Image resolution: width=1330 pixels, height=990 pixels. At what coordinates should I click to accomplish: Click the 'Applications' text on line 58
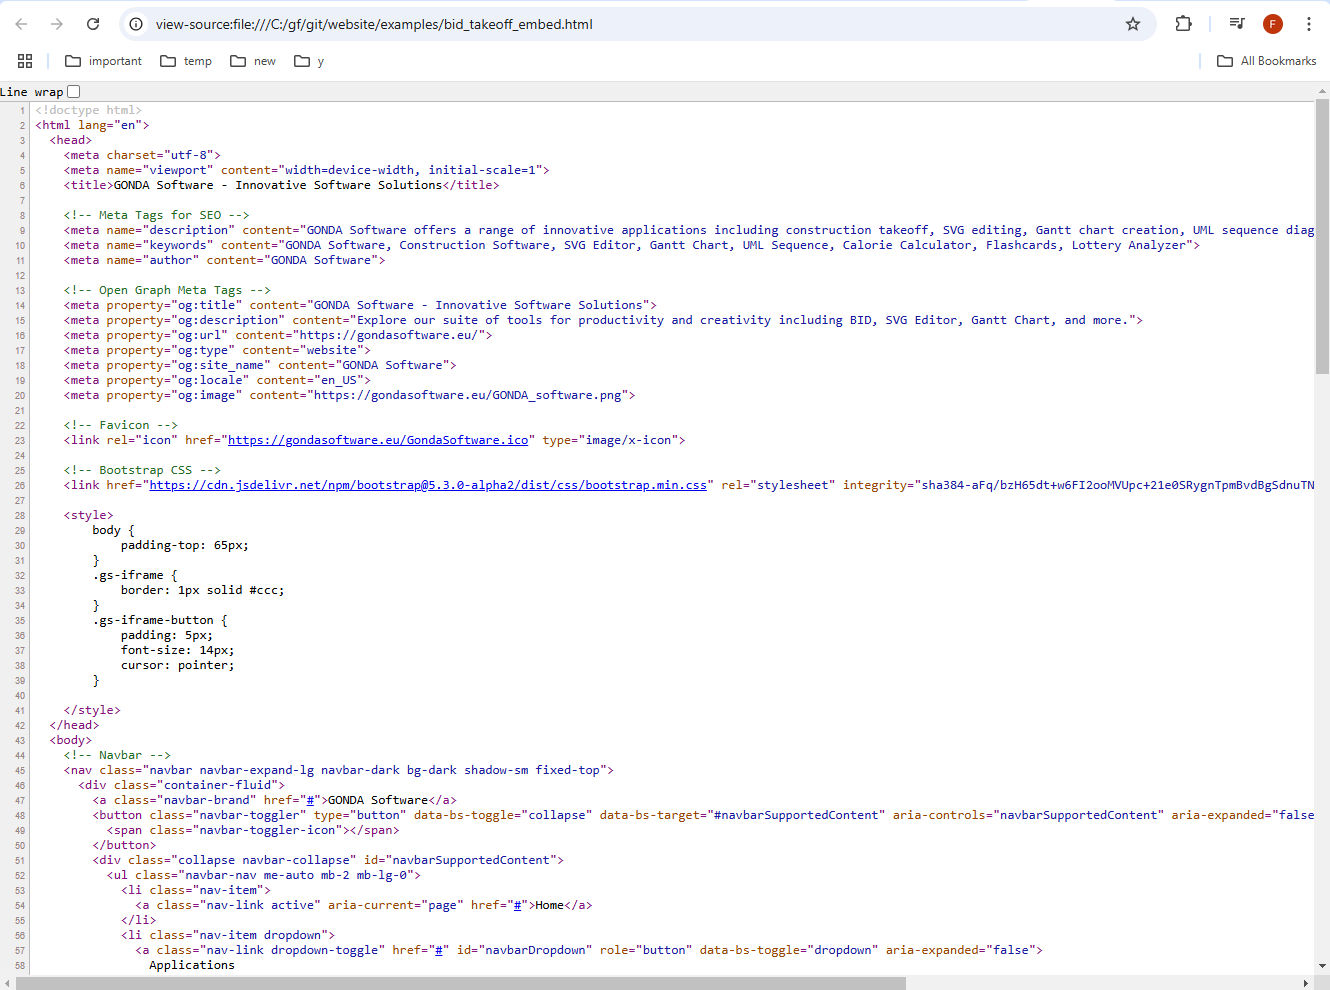pos(192,965)
